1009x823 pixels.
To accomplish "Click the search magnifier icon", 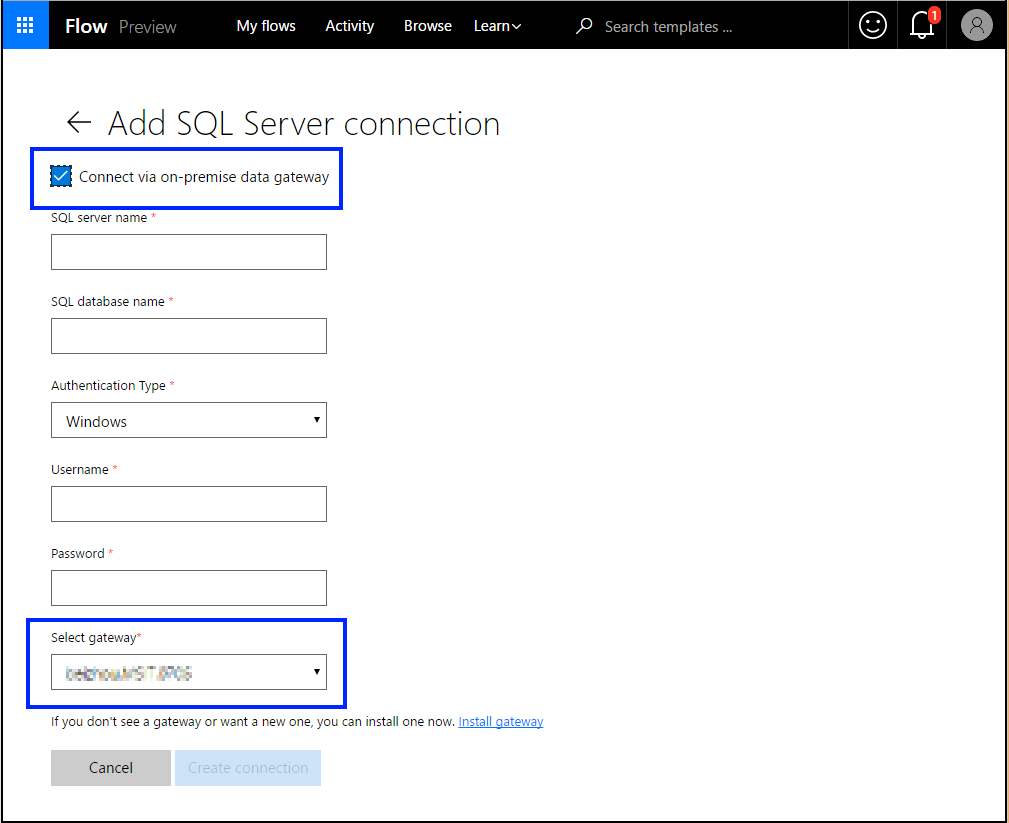I will click(584, 26).
